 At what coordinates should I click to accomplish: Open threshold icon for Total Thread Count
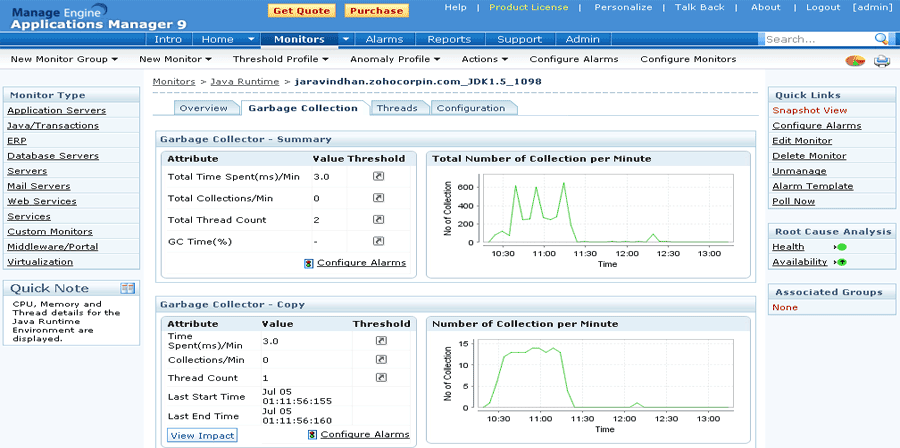click(378, 219)
